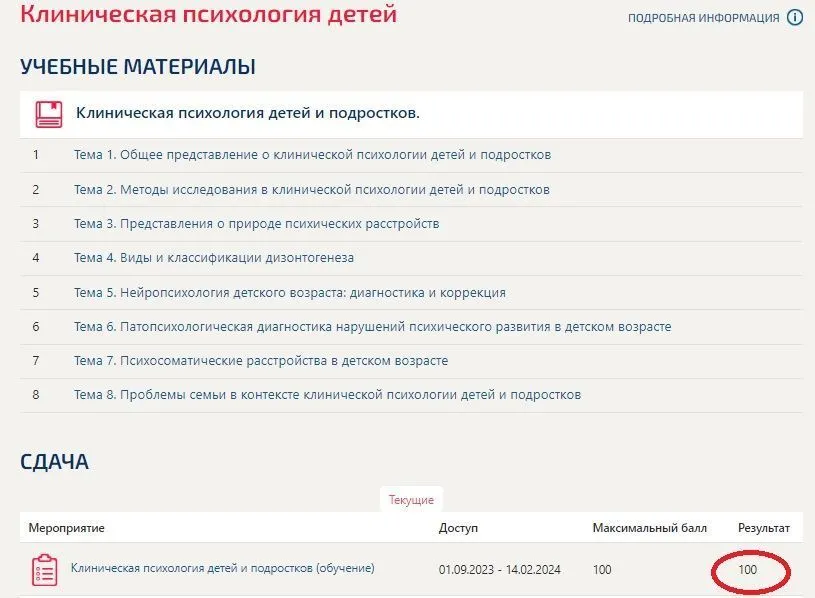This screenshot has width=815, height=598.
Task: Open Тема 1 general overview topic
Action: (x=312, y=155)
